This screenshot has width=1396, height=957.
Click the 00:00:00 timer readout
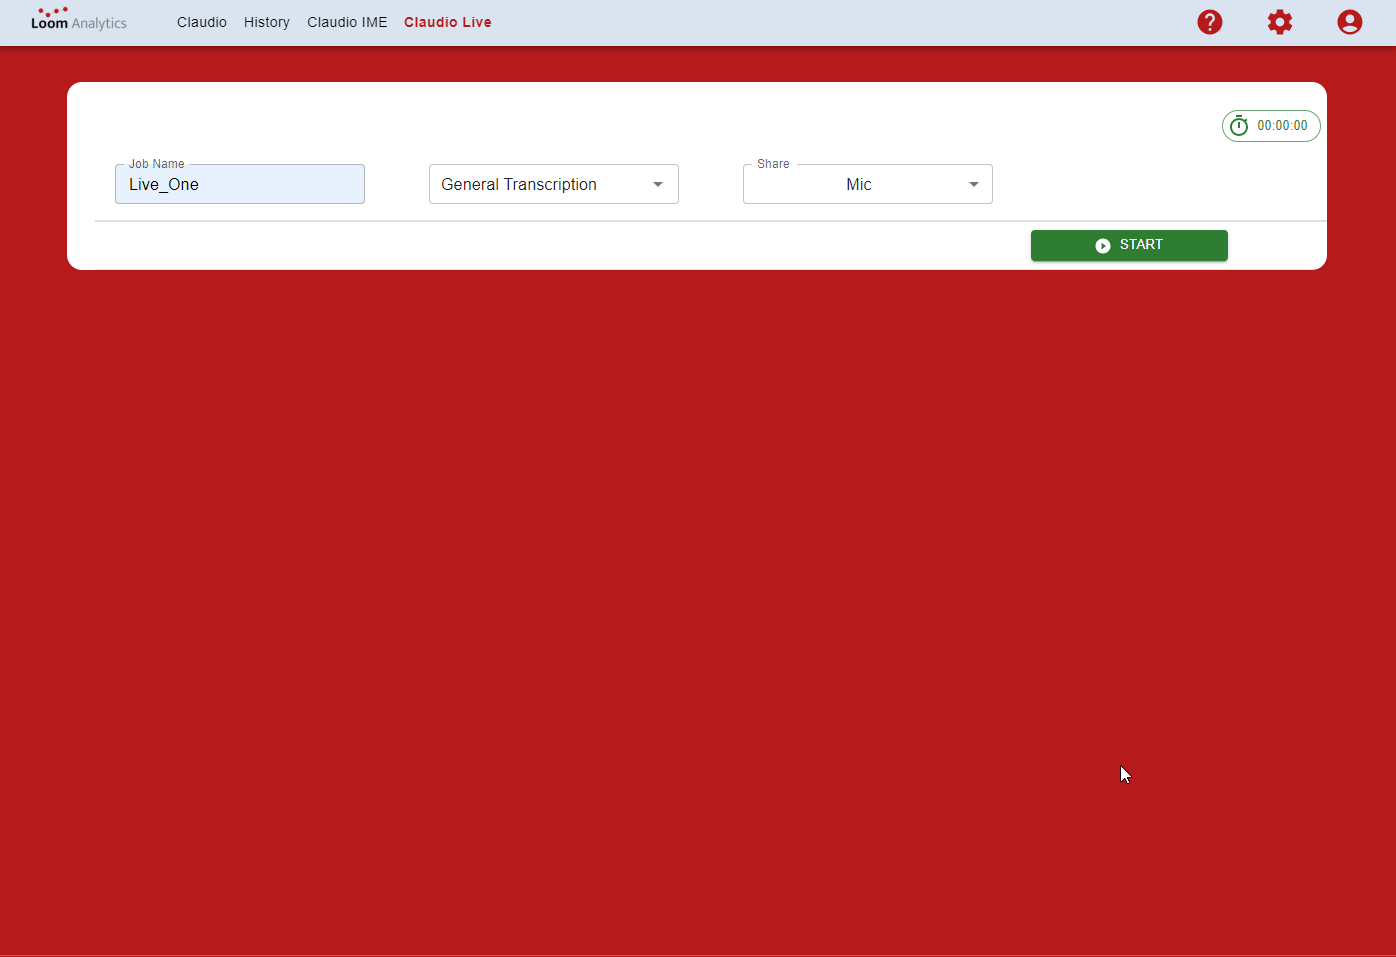(x=1282, y=126)
